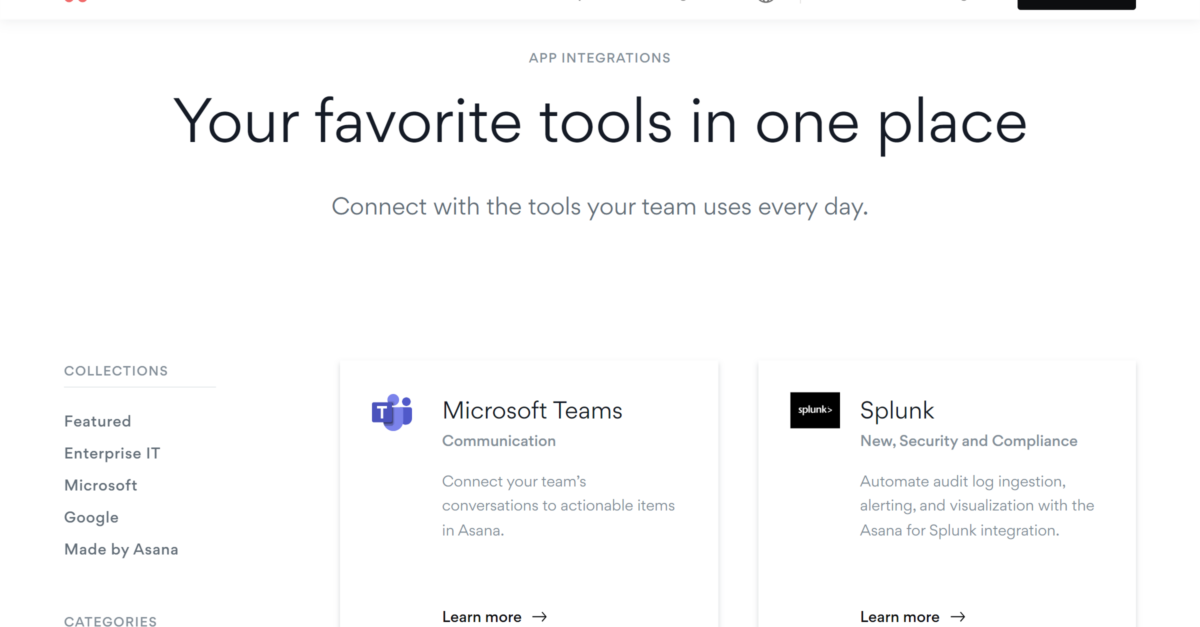
Task: Click the dark call-to-action button top right
Action: [1076, 3]
